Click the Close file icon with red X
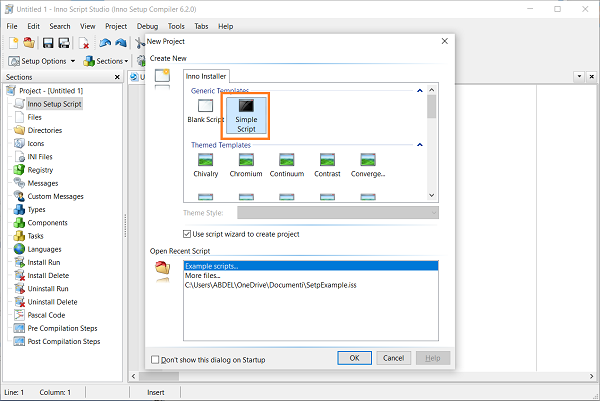Image resolution: width=600 pixels, height=401 pixels. point(83,43)
